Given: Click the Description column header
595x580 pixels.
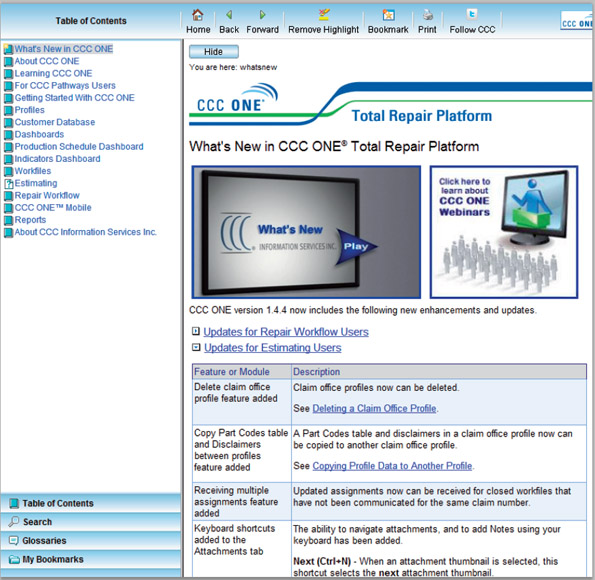Looking at the screenshot, I should pyautogui.click(x=439, y=372).
